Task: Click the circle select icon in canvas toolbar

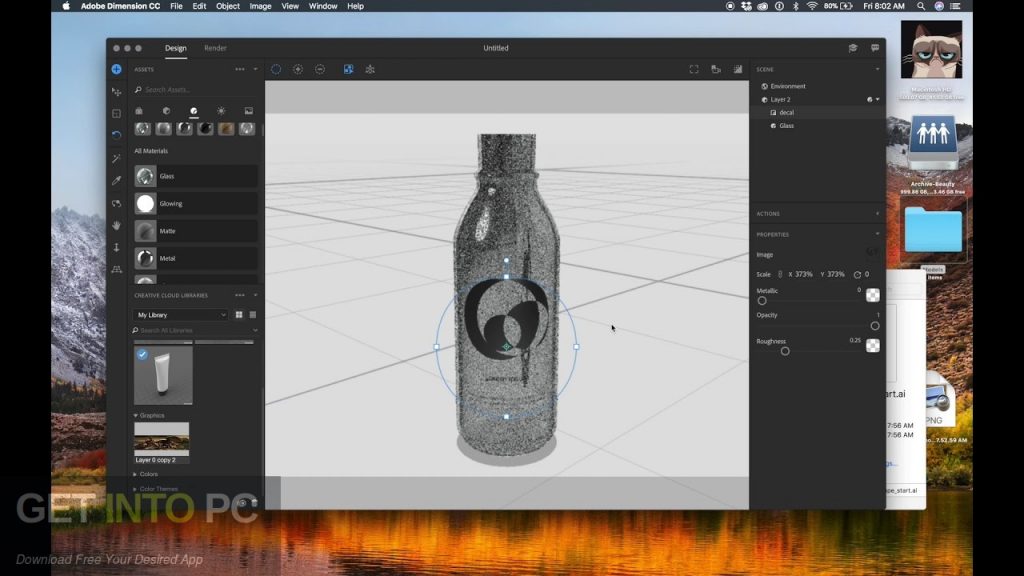Action: [276, 69]
